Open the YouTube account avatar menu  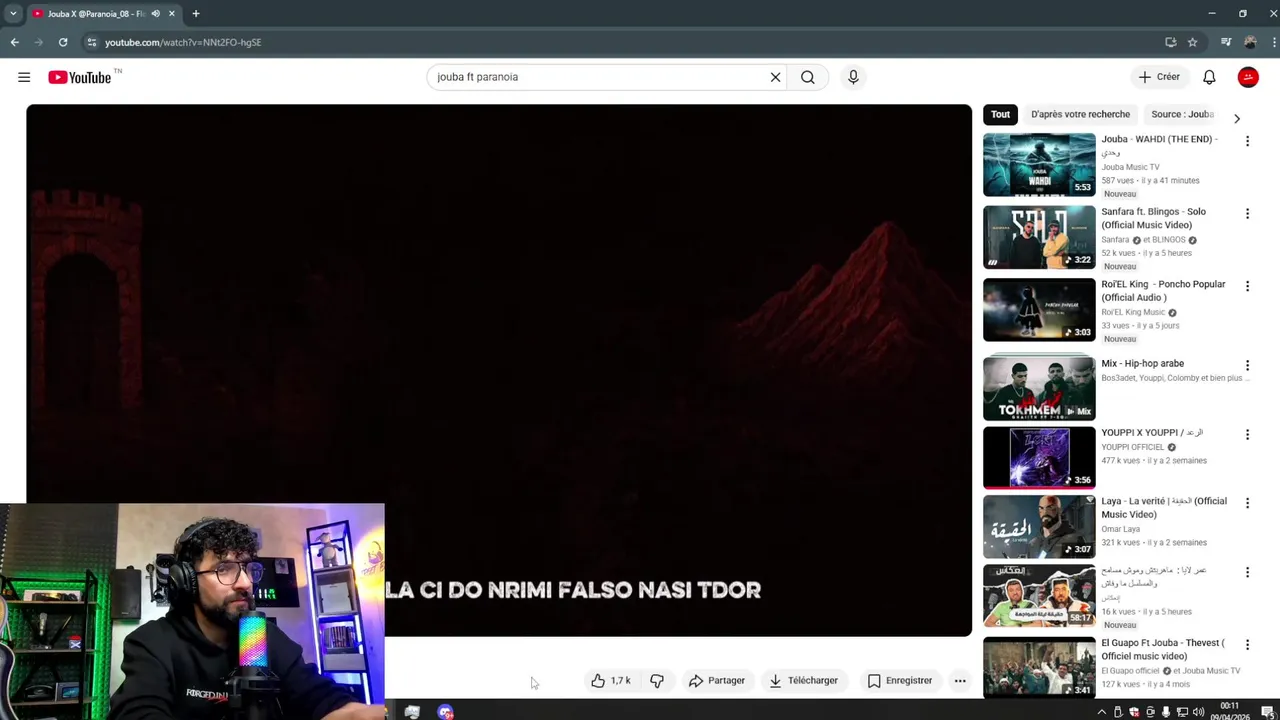click(1248, 77)
